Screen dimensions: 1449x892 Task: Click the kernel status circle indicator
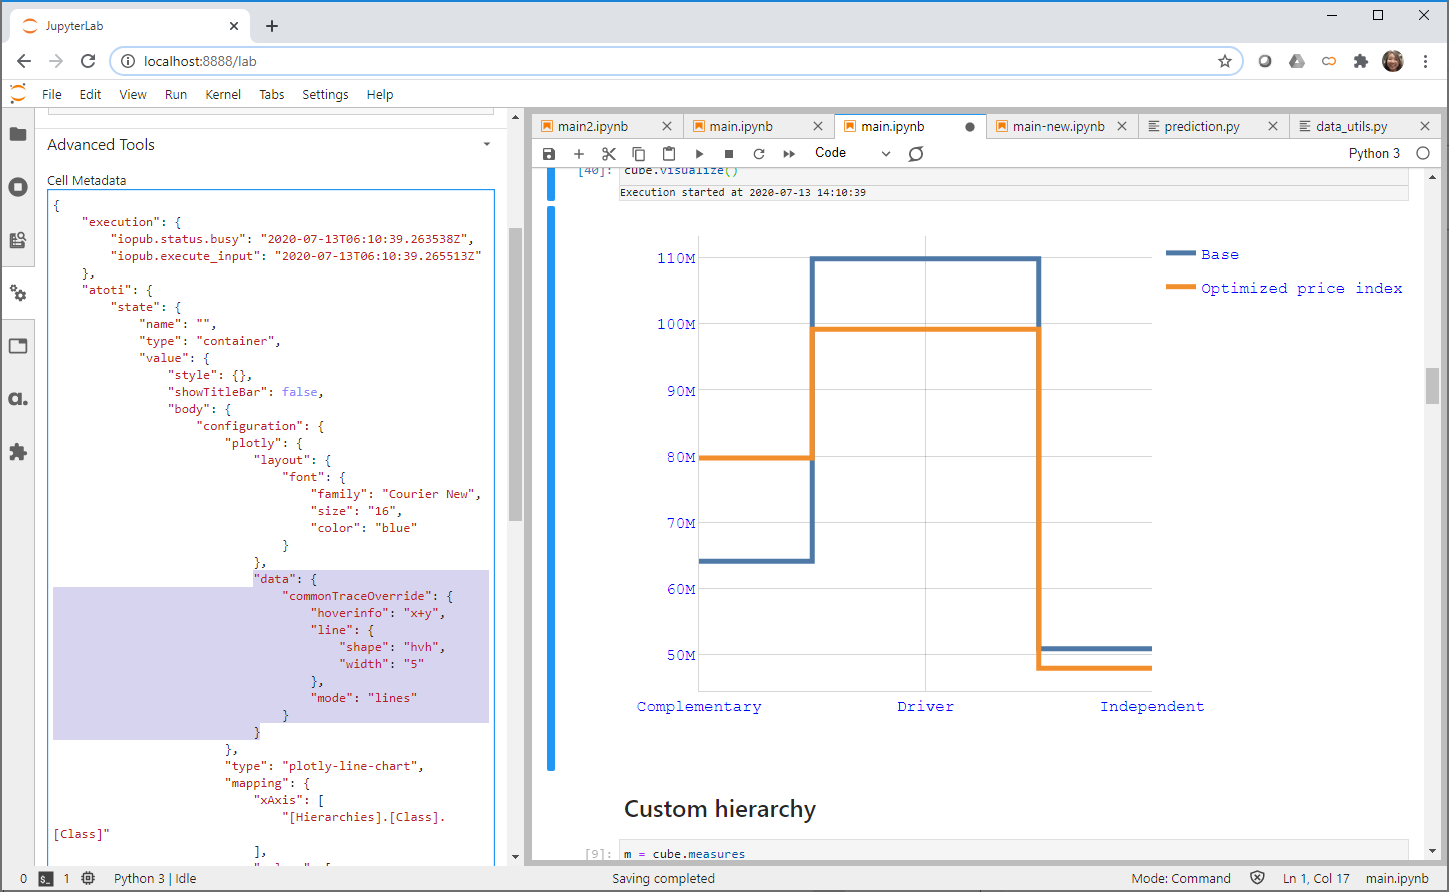tap(1422, 153)
